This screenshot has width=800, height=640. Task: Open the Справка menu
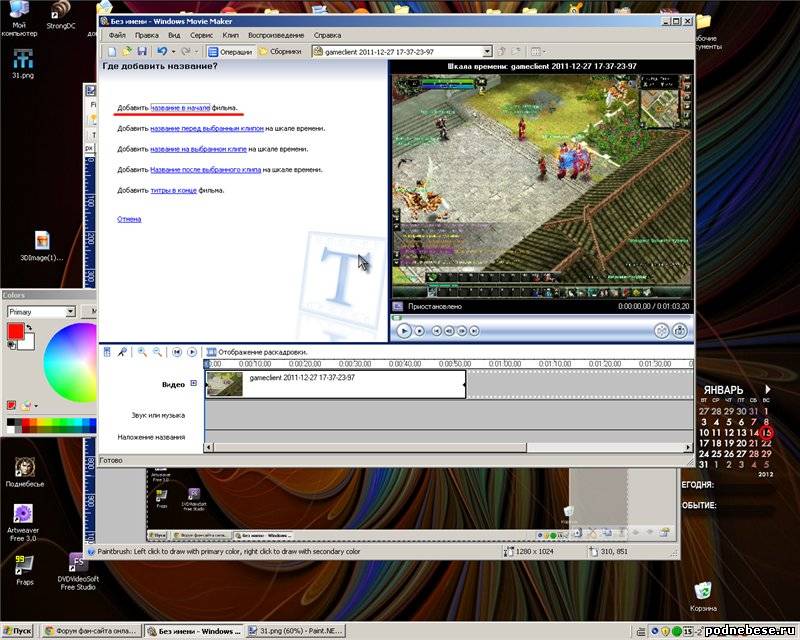pos(328,35)
